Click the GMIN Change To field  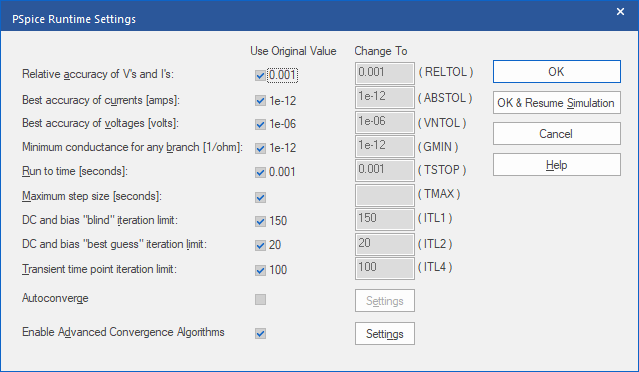(385, 147)
